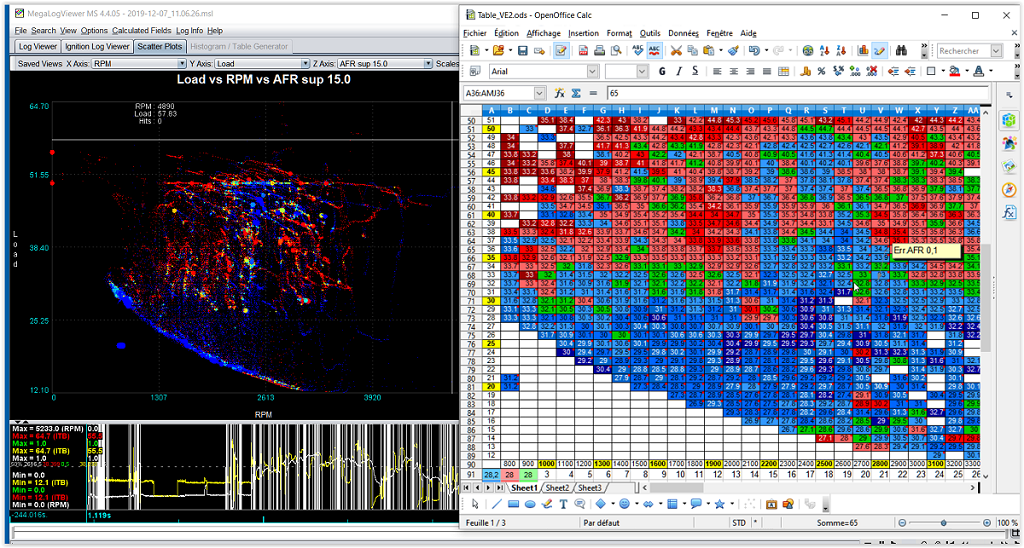Click the formula input line containing 65
The image size is (1024, 548).
coord(796,93)
